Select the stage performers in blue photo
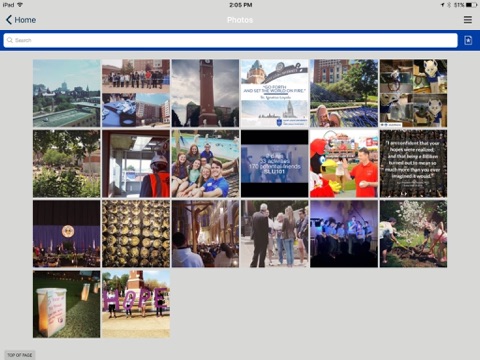This screenshot has height=360, width=480. coord(344,234)
